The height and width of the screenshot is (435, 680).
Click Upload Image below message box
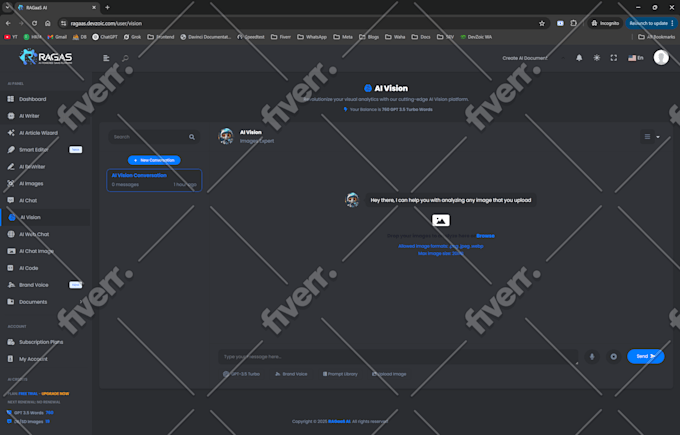pyautogui.click(x=389, y=374)
